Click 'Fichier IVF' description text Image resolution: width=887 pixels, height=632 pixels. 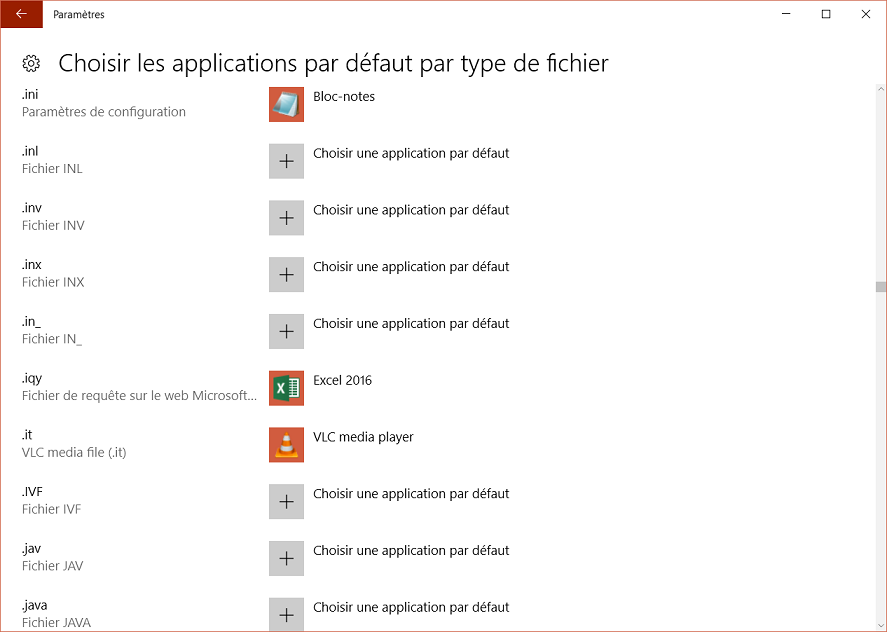[x=51, y=509]
